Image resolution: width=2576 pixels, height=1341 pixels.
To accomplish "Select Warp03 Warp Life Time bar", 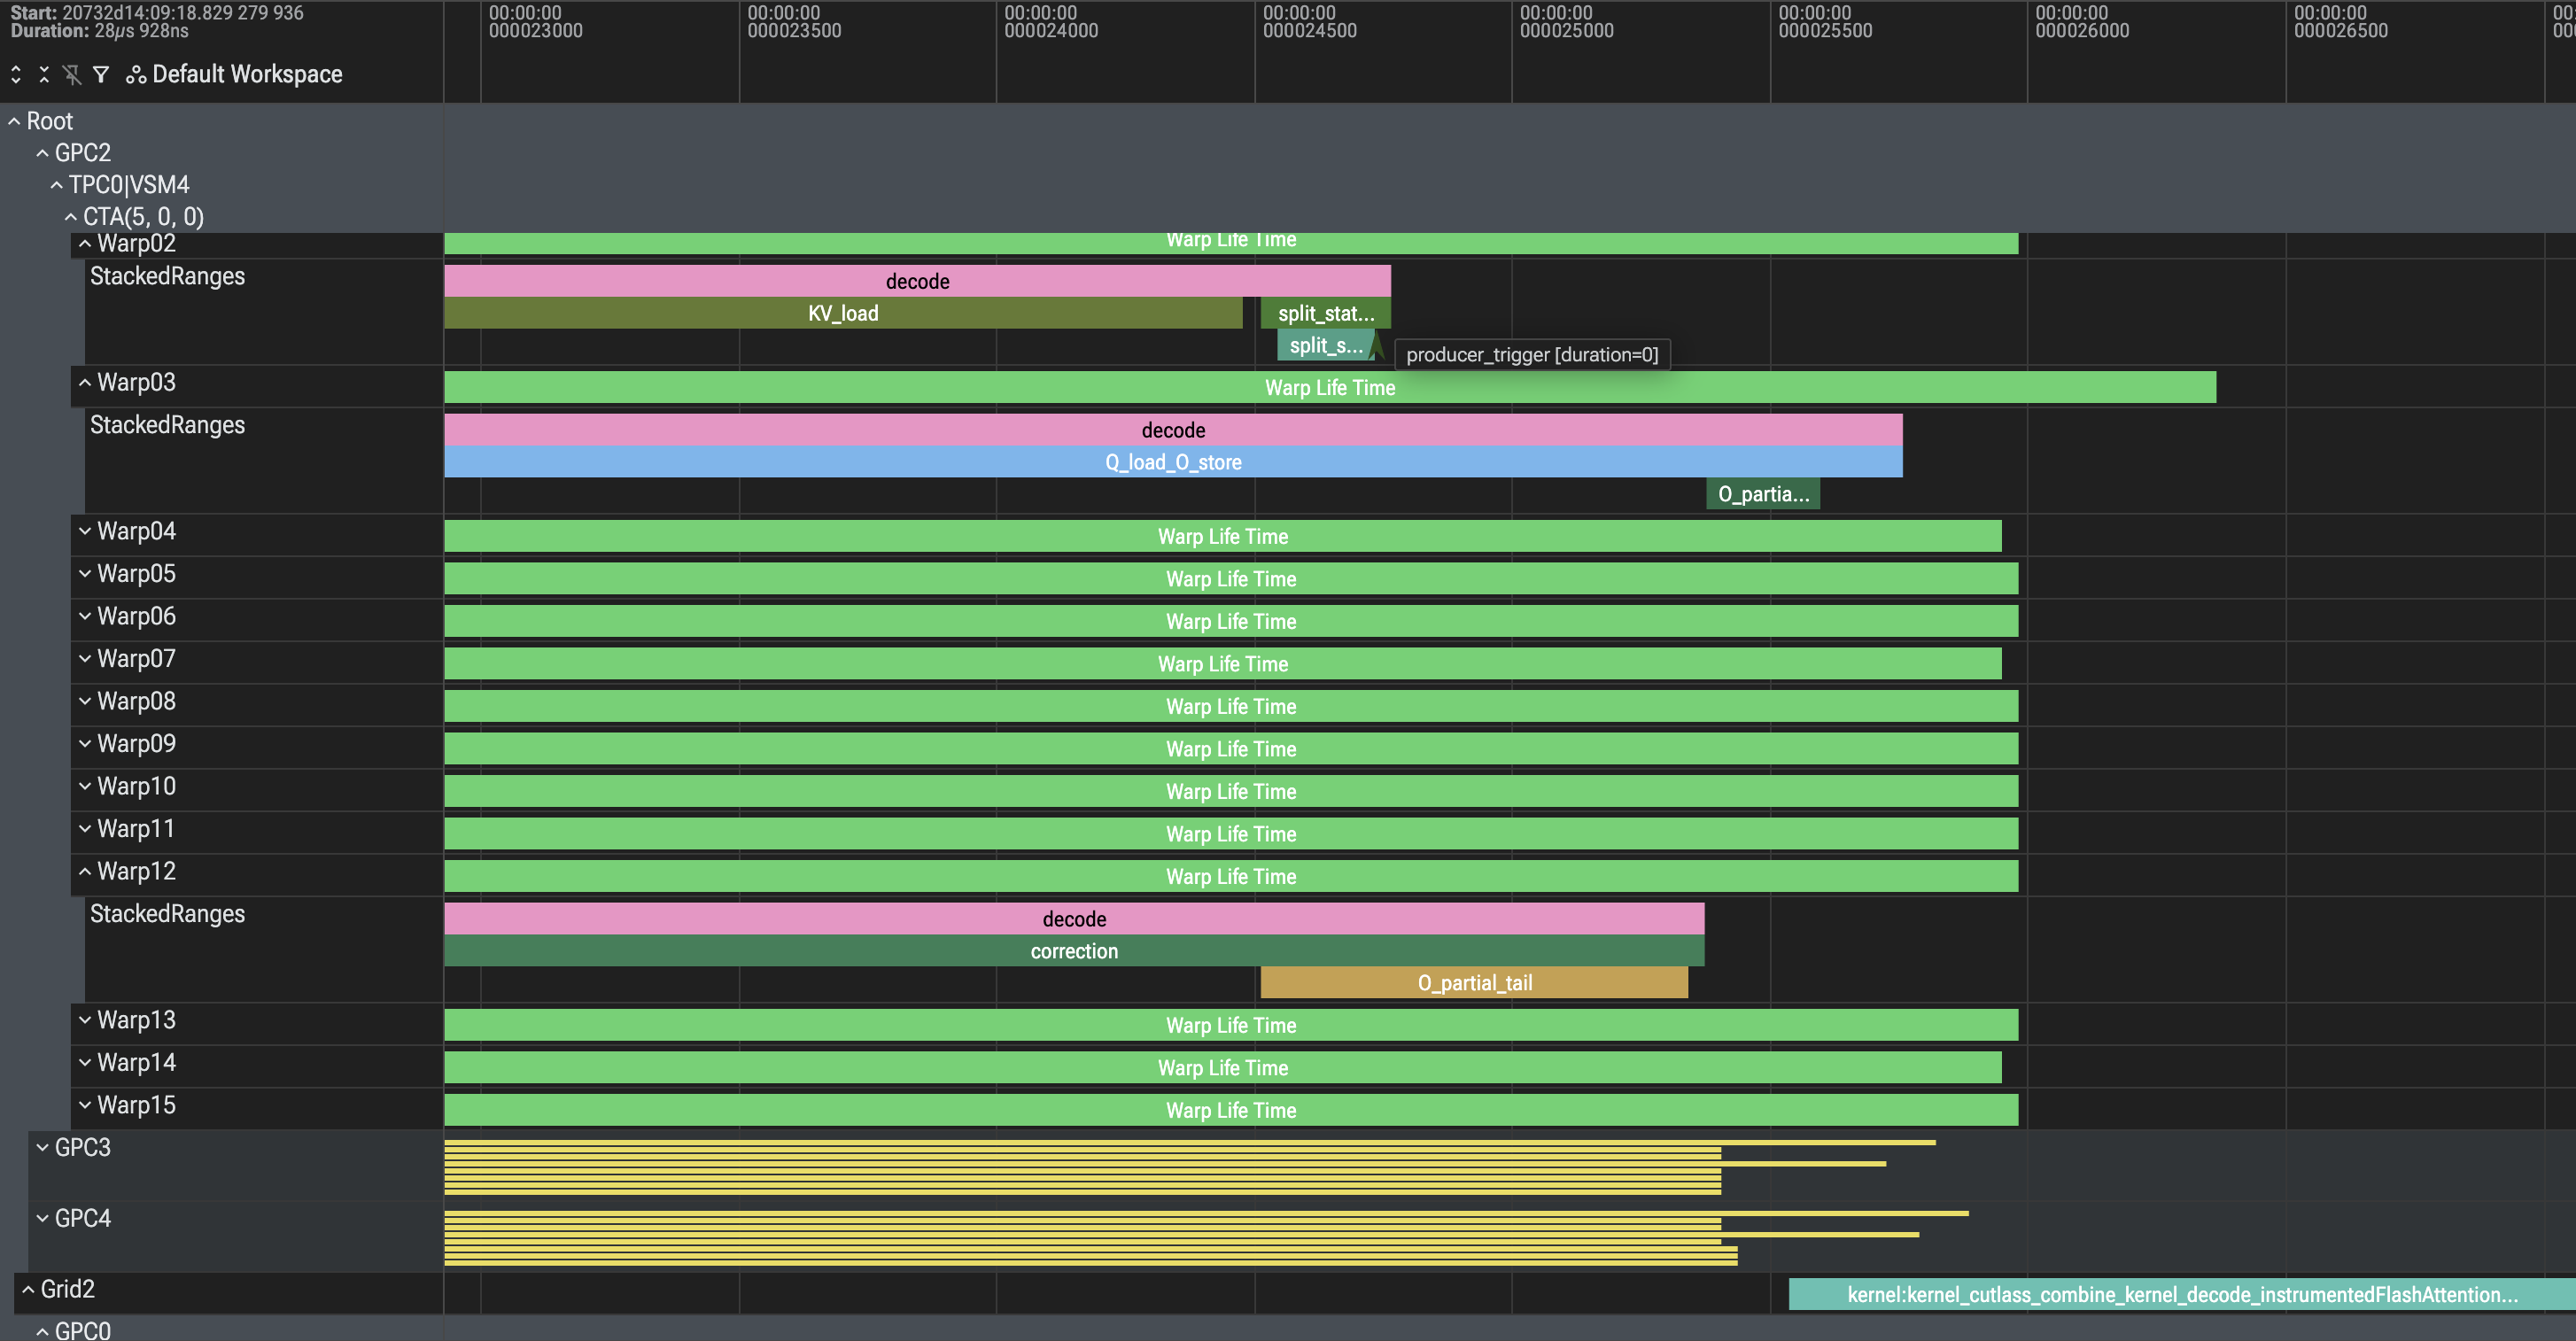I will click(1330, 388).
